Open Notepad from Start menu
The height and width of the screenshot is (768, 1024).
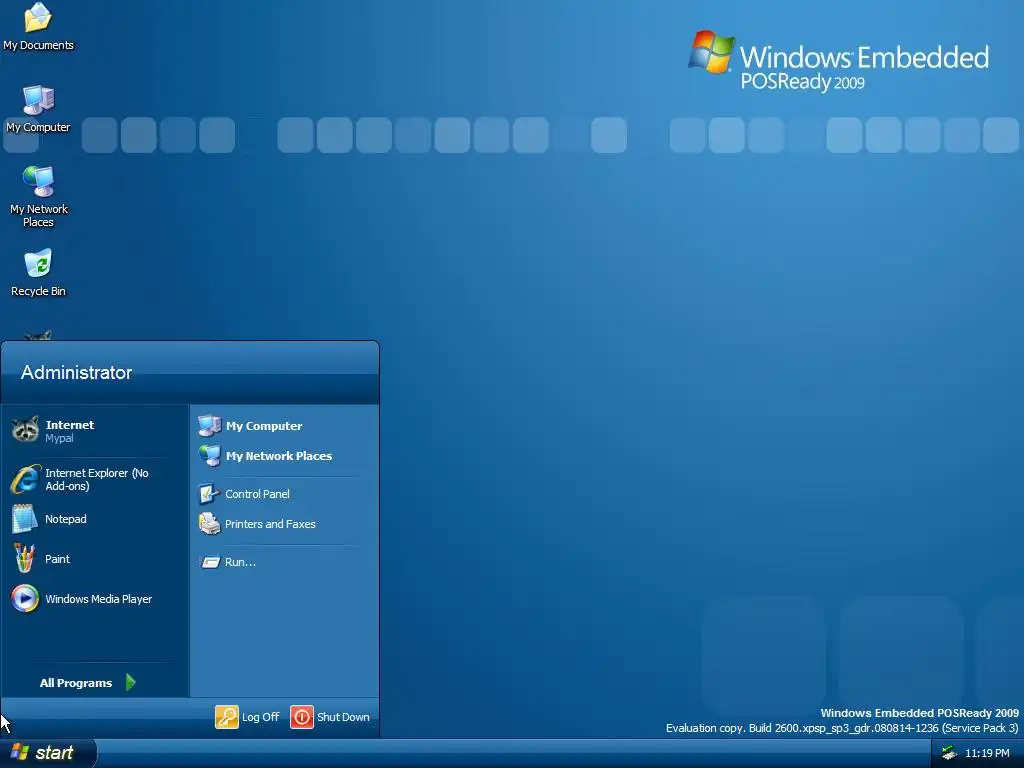25,519
